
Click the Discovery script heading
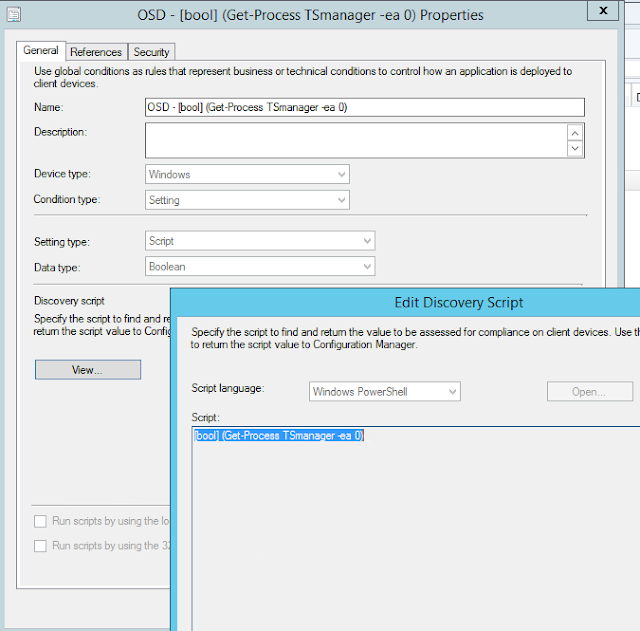69,301
